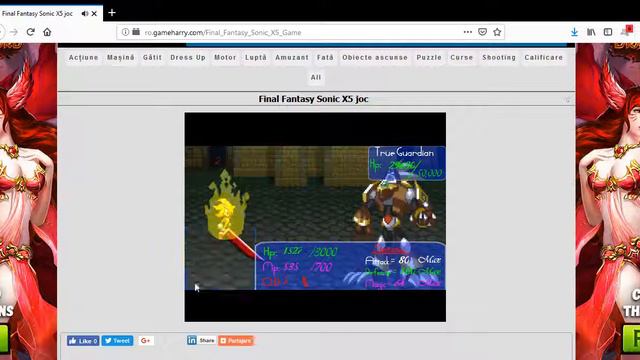Close the Final Fantasy Sonic X5 tab

(x=94, y=13)
